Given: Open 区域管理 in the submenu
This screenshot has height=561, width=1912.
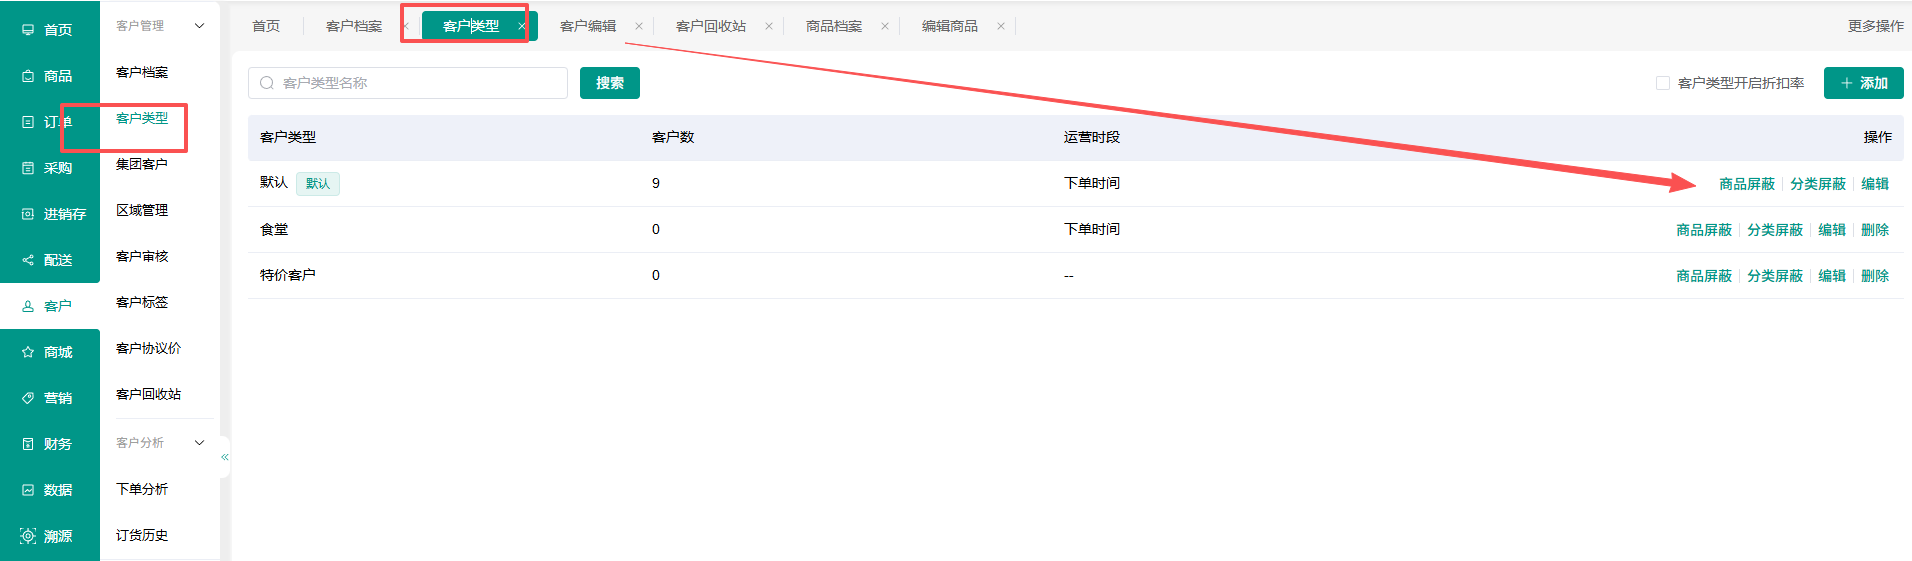Looking at the screenshot, I should point(142,210).
